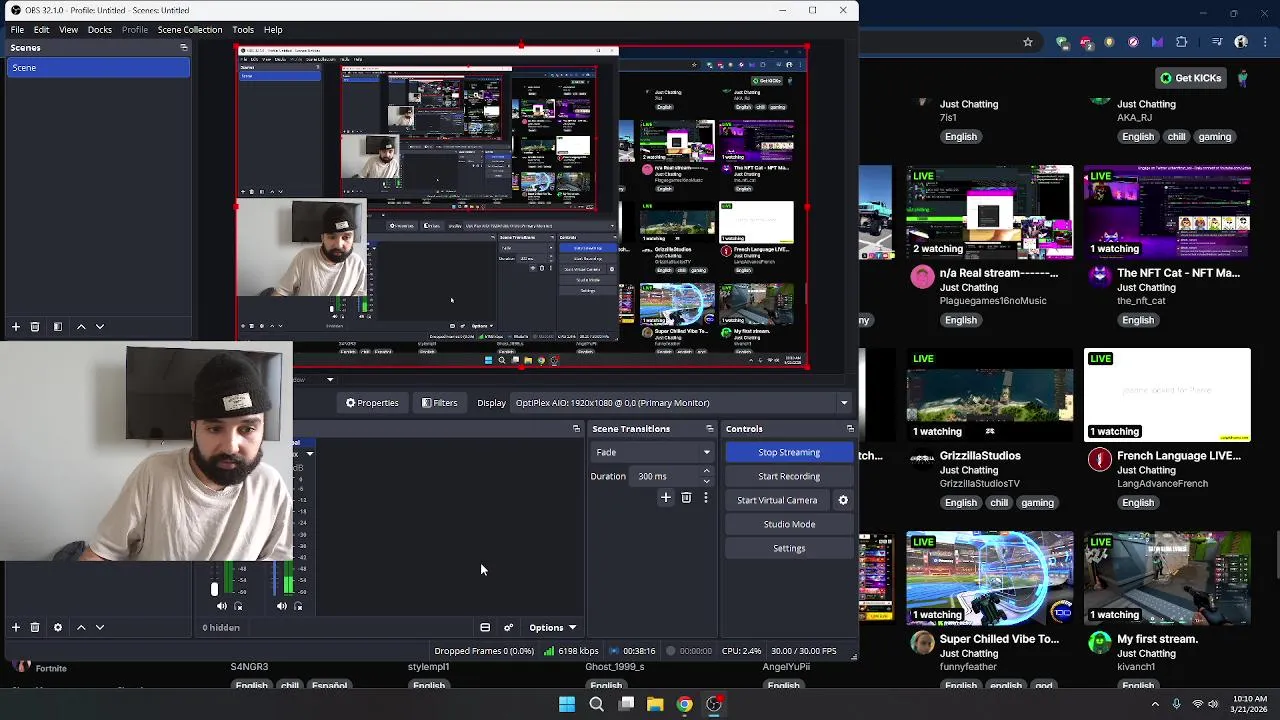Mute the first mixer channel speaker icon
This screenshot has height=720, width=1280.
[x=221, y=606]
